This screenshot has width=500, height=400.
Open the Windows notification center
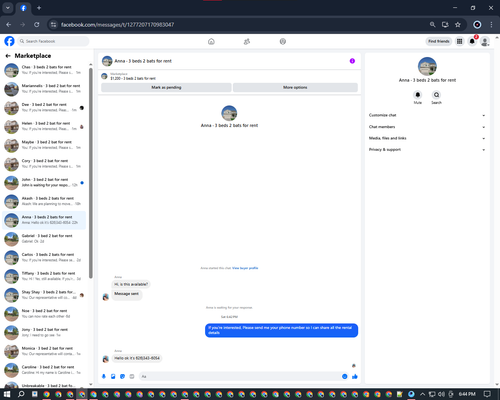487,394
